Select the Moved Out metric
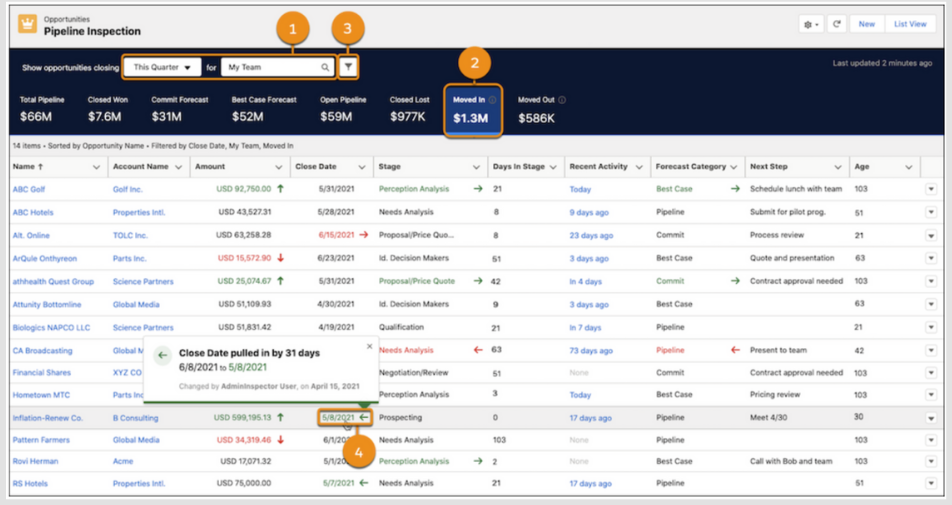Viewport: 952px width, 505px height. [541, 109]
